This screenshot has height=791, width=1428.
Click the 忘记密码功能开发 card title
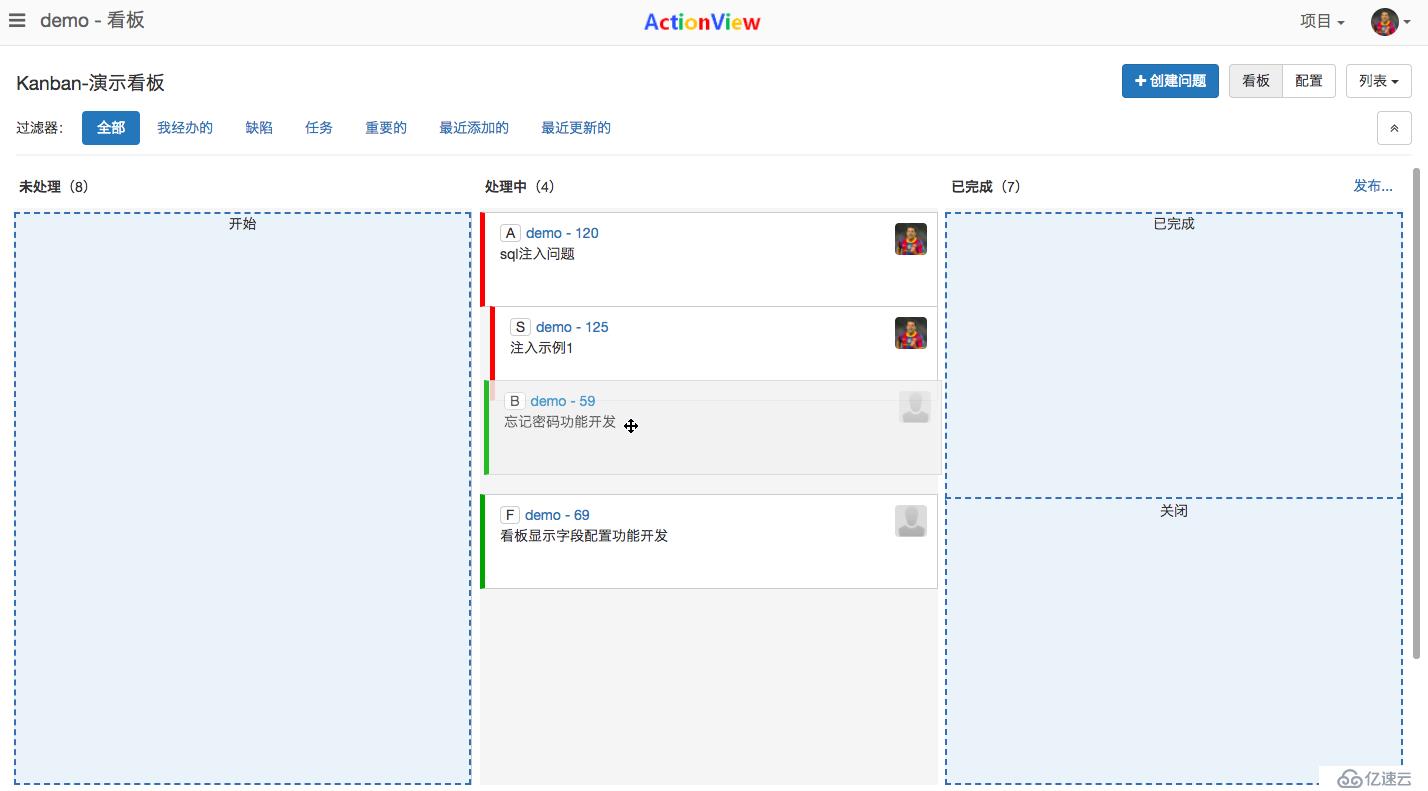tap(560, 422)
